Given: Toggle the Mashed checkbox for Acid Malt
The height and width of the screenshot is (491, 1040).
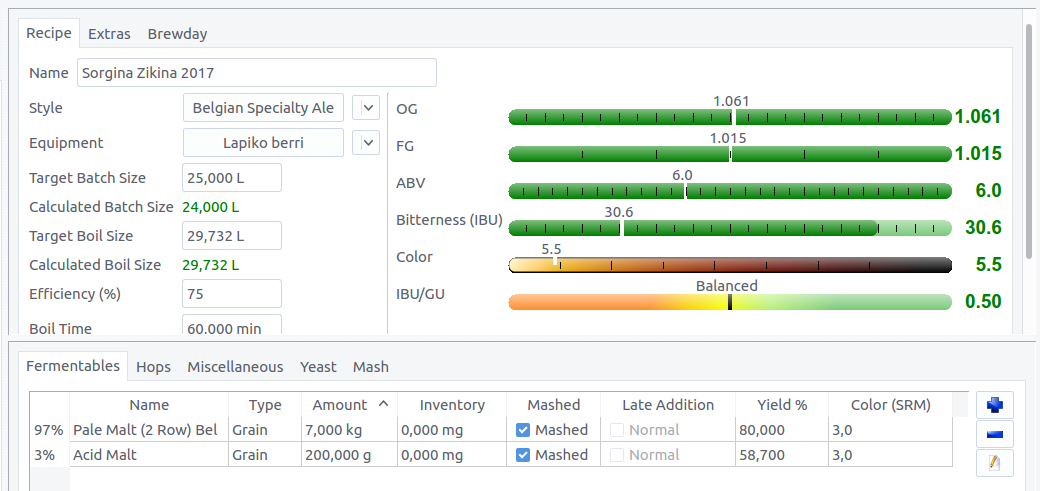Looking at the screenshot, I should coord(523,455).
